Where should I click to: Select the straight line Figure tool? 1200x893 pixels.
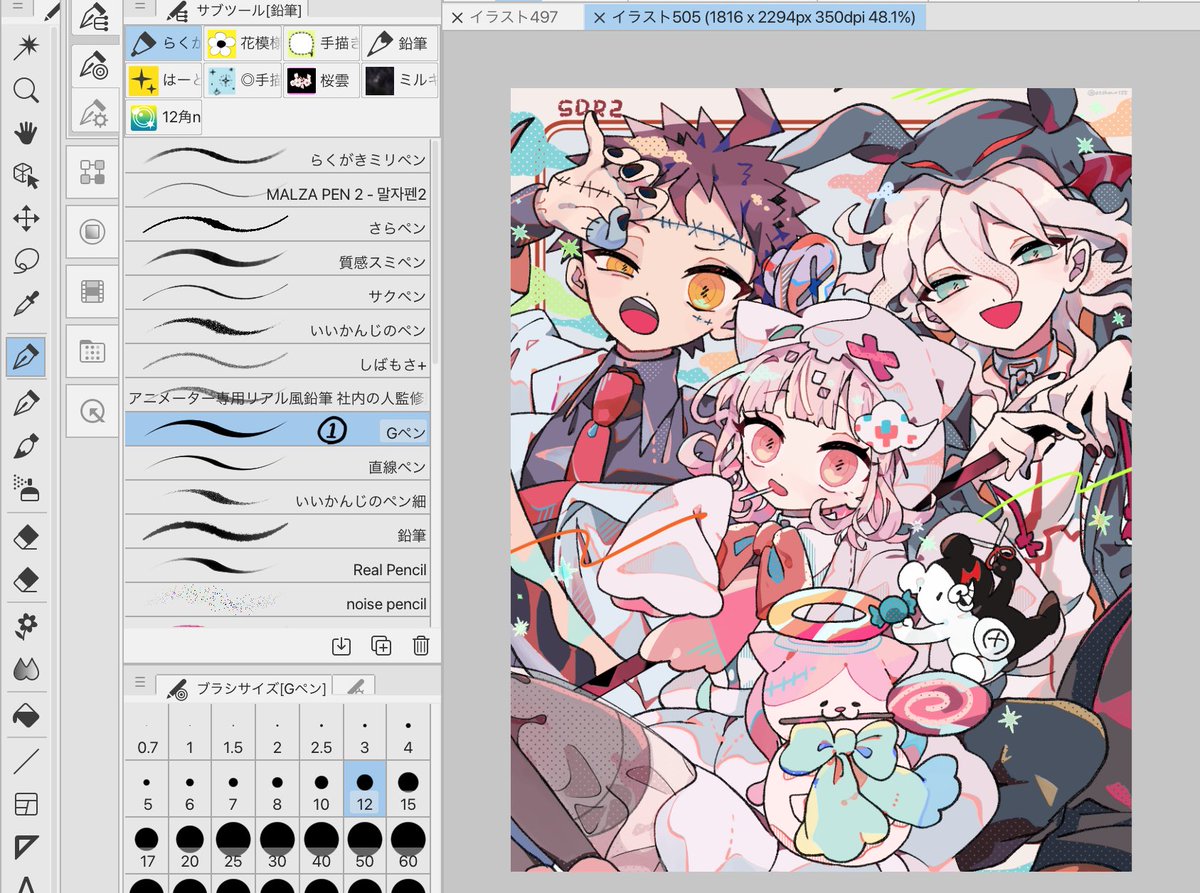[26, 762]
